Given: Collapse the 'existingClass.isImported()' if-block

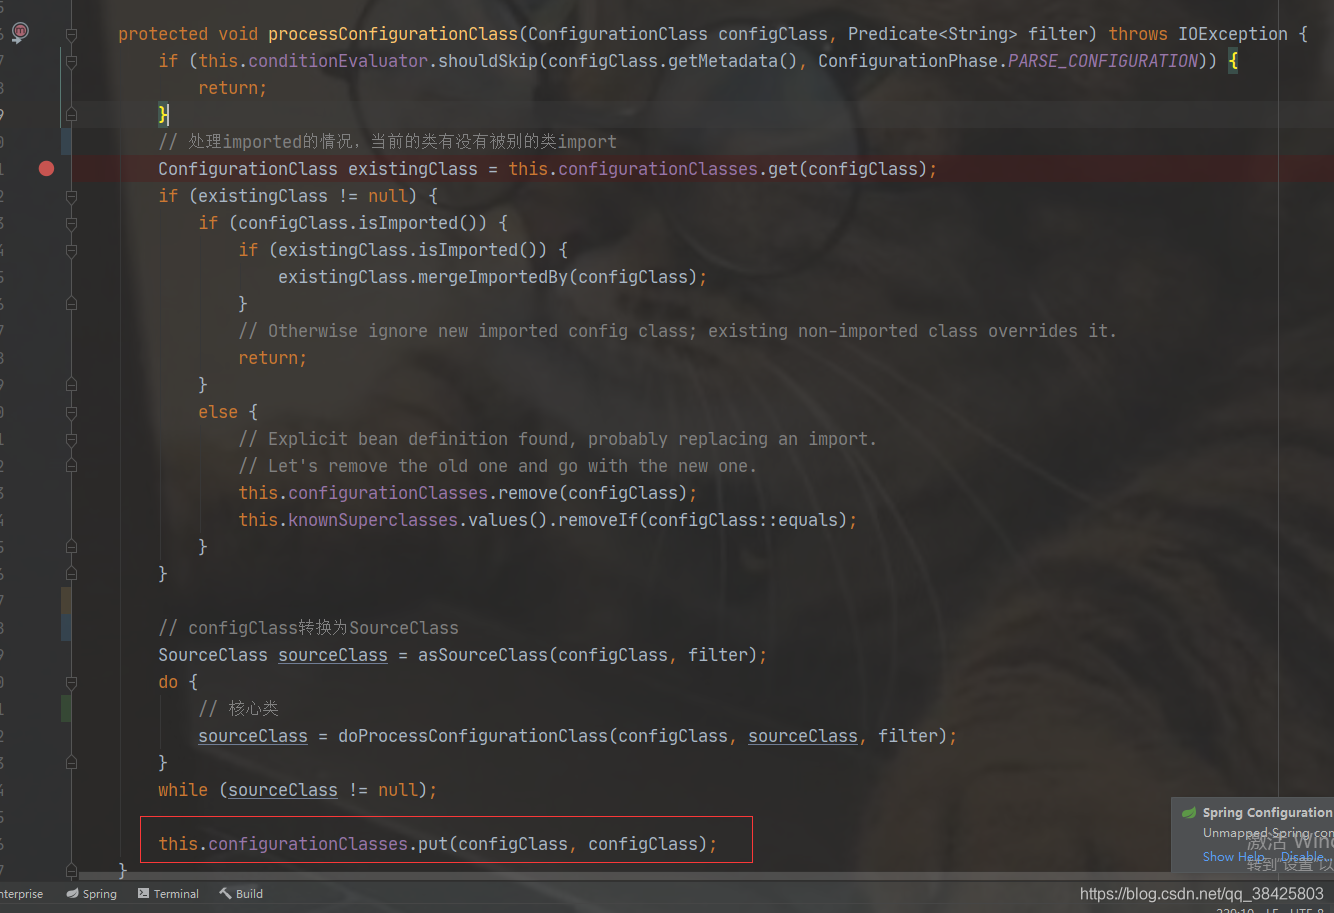Looking at the screenshot, I should pyautogui.click(x=71, y=250).
